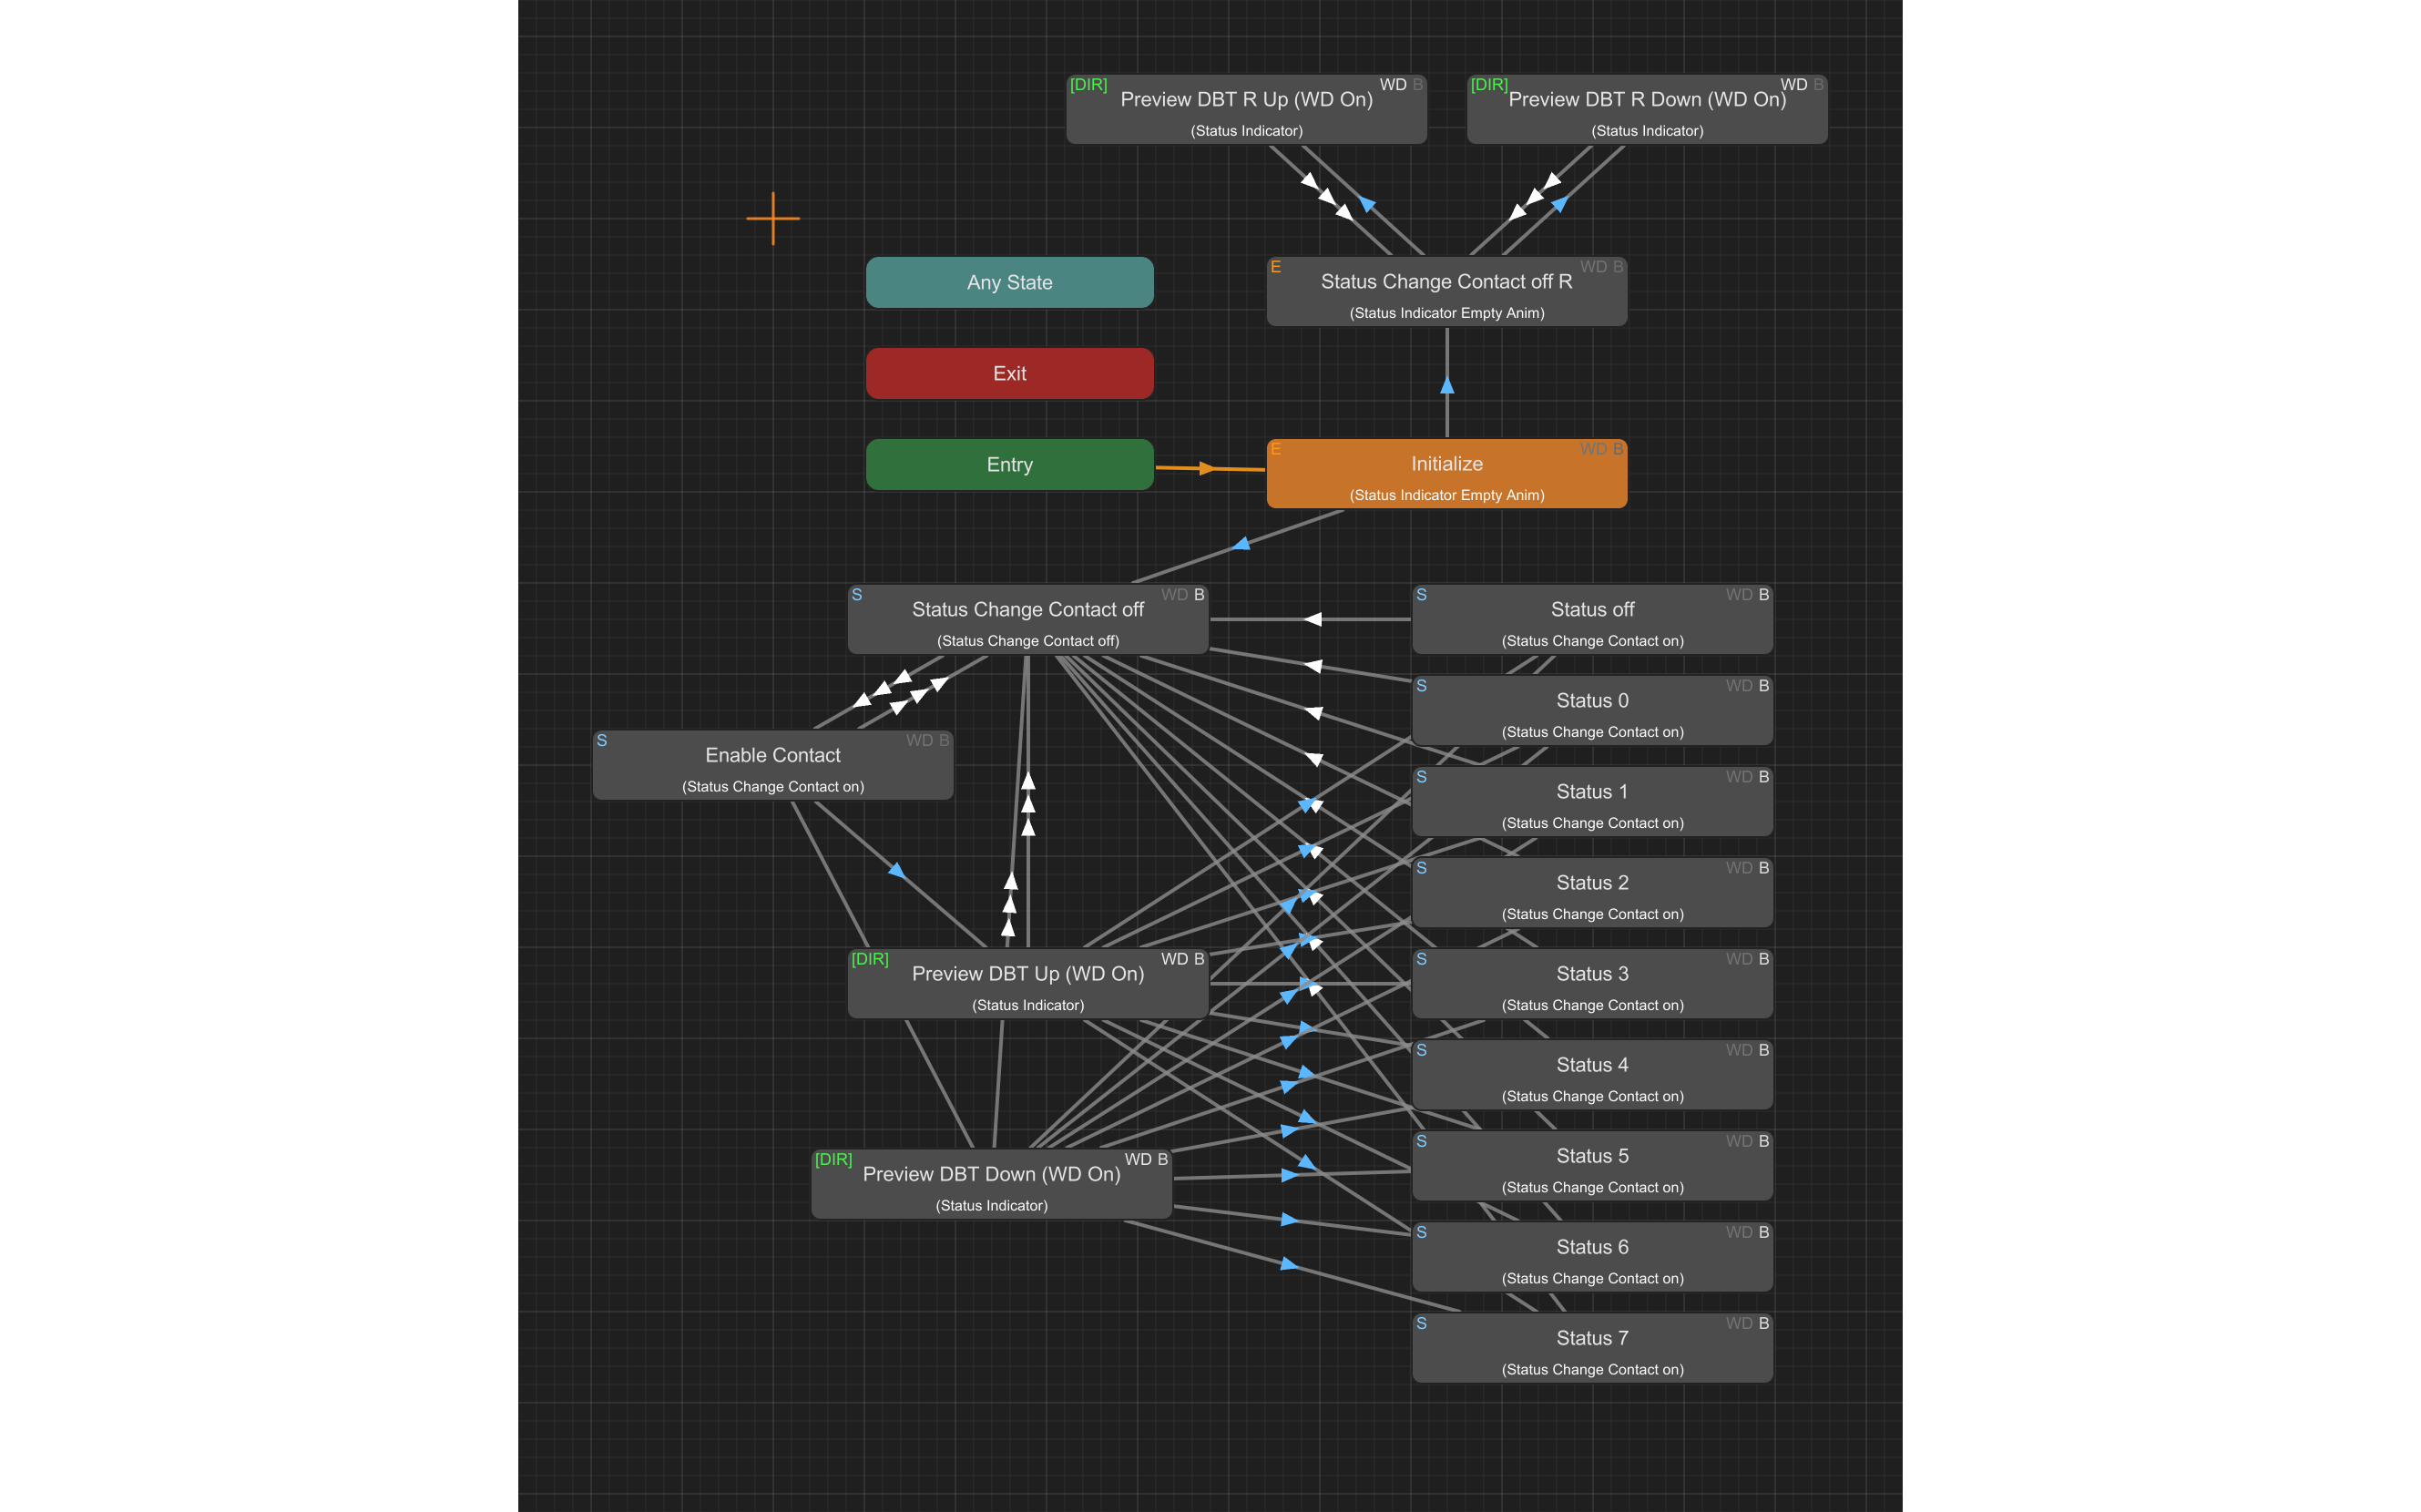This screenshot has height=1512, width=2421.
Task: Select the Status 2 state node
Action: (x=1592, y=893)
